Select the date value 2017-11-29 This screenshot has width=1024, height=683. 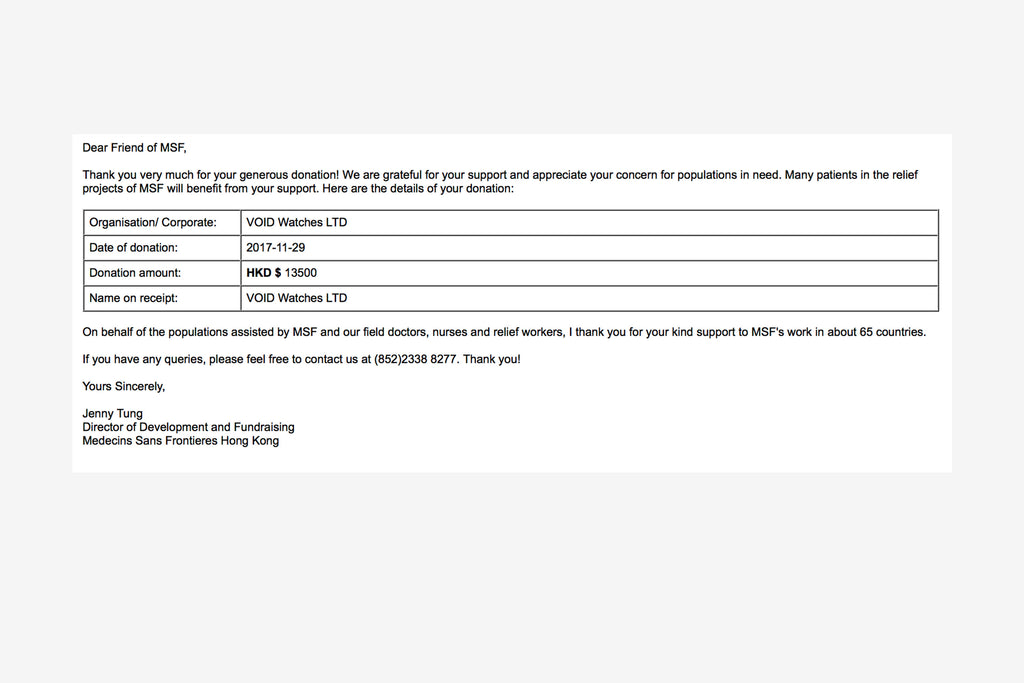(276, 248)
